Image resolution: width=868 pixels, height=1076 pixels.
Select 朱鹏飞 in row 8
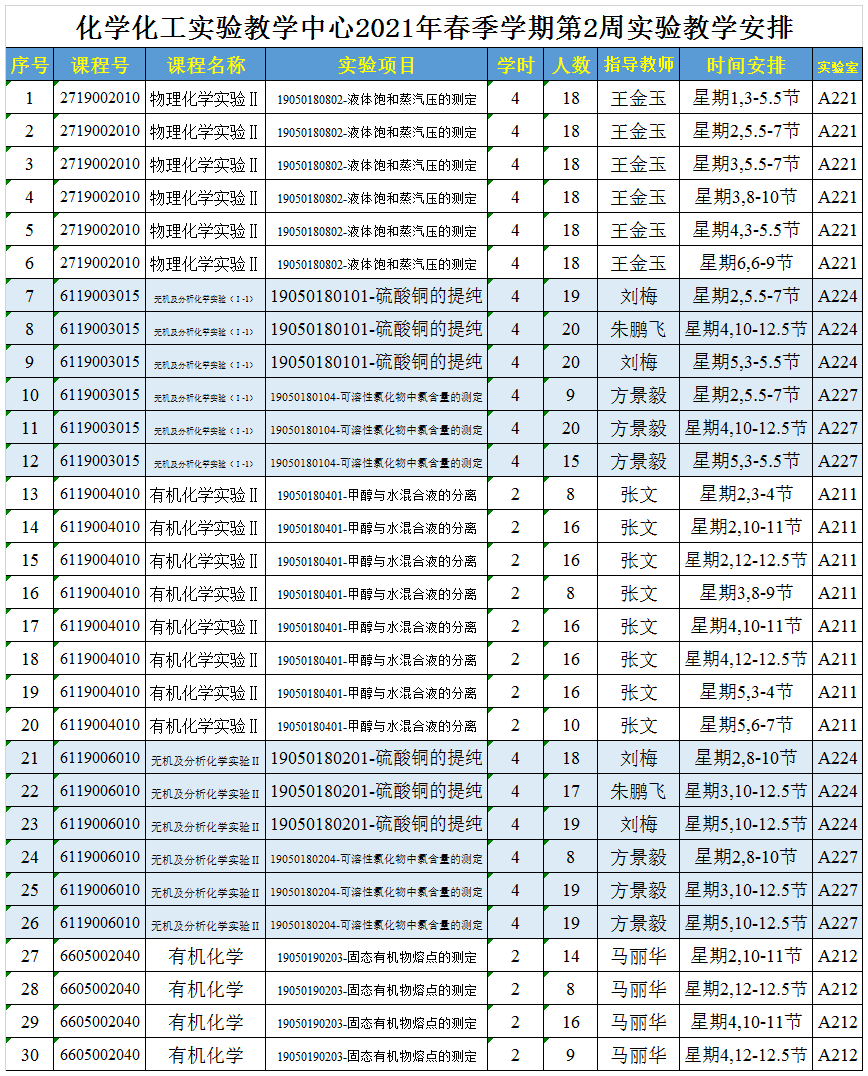tap(639, 329)
